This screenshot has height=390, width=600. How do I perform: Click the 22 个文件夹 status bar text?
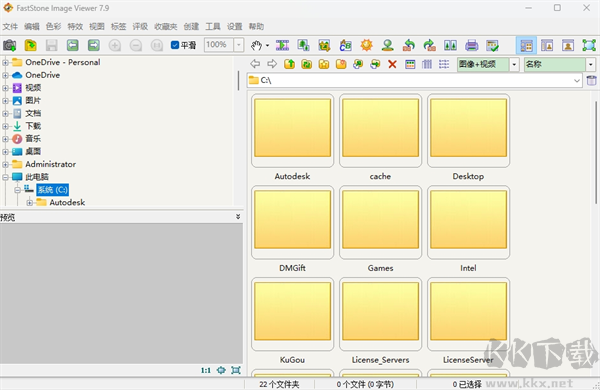click(279, 384)
